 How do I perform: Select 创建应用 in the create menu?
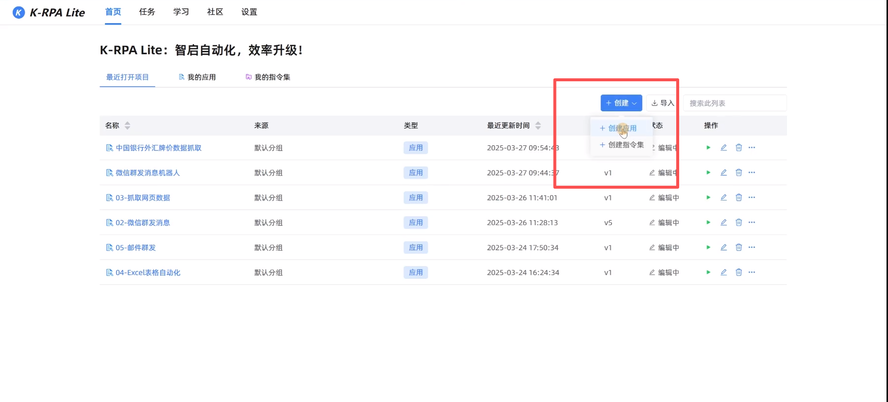pos(621,128)
